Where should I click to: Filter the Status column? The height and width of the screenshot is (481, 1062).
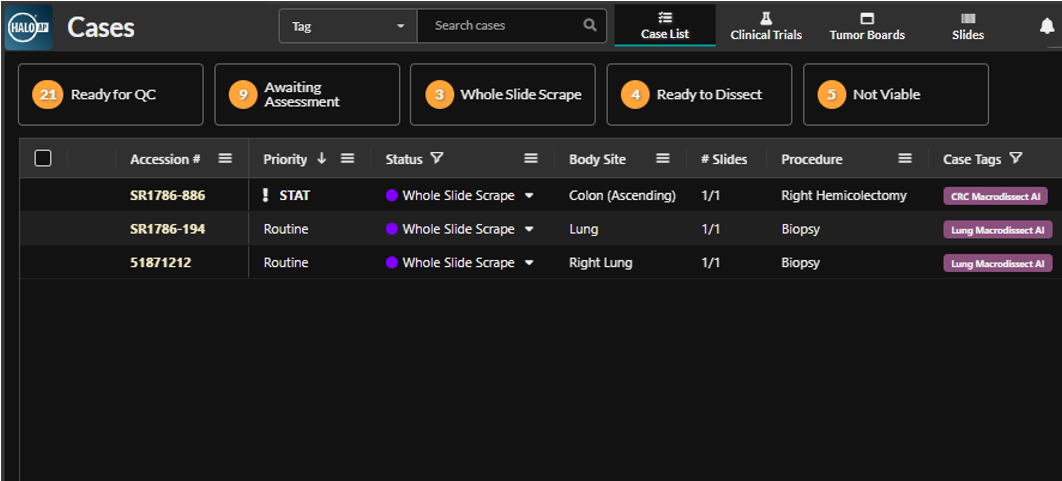(x=438, y=159)
